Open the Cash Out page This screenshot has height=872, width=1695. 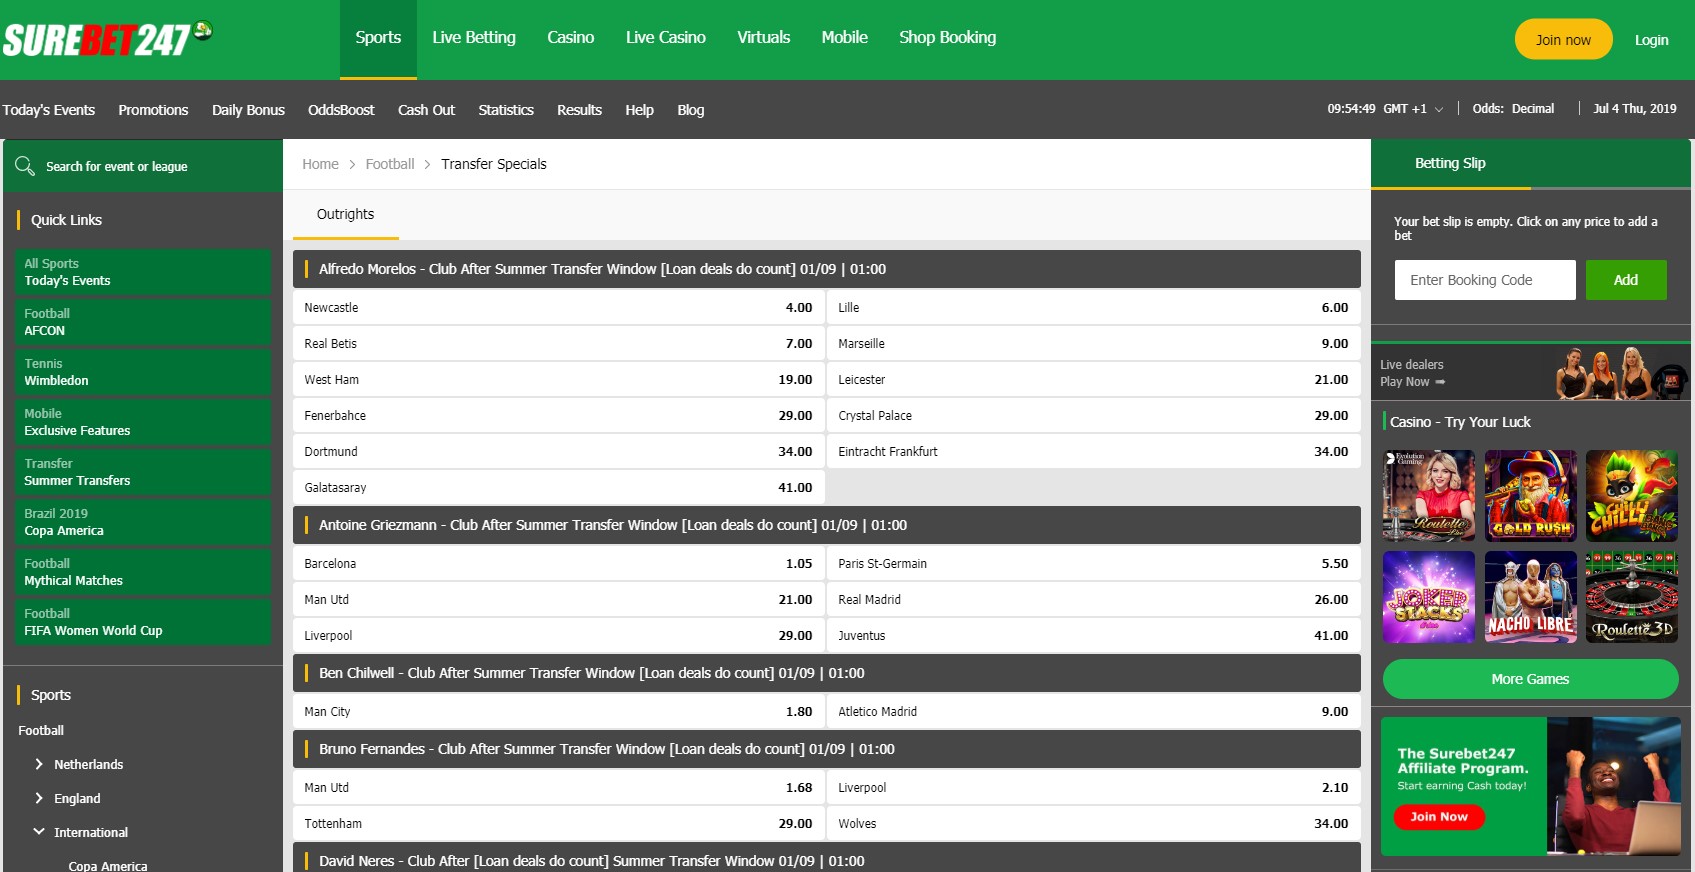coord(426,110)
